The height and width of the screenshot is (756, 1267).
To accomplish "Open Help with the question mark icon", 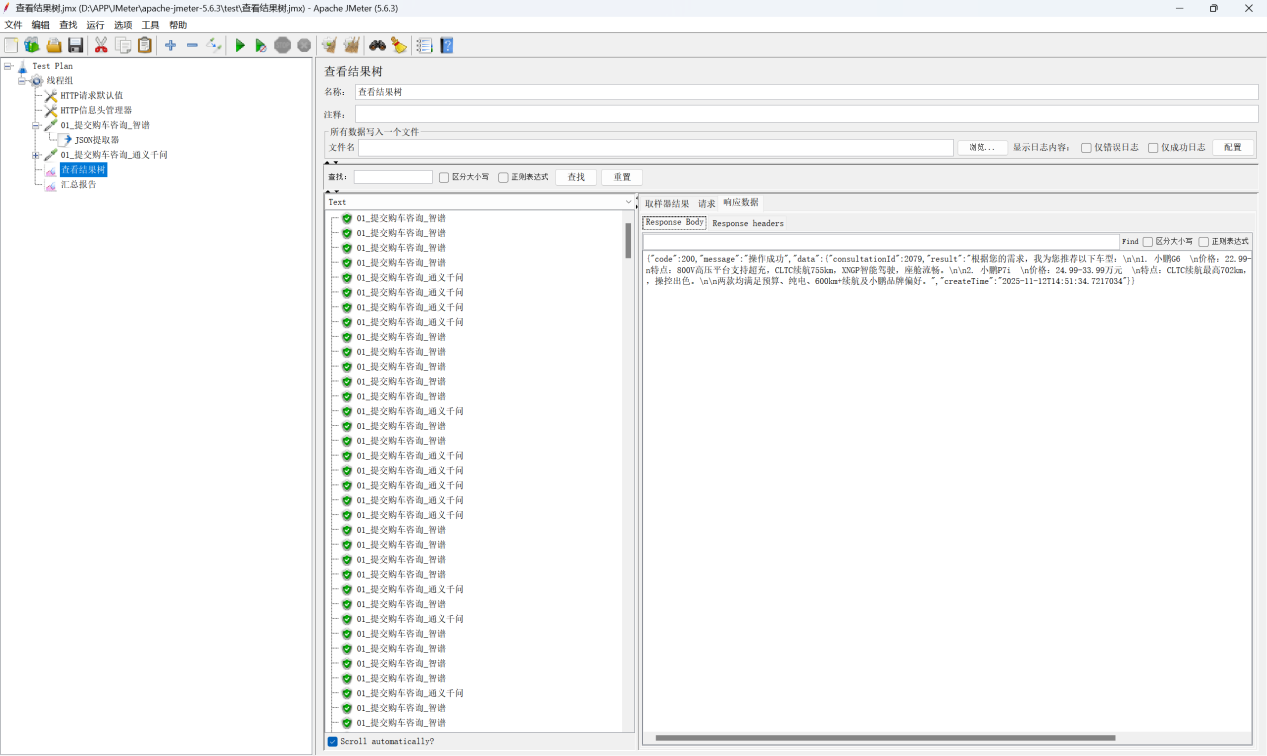I will [447, 45].
